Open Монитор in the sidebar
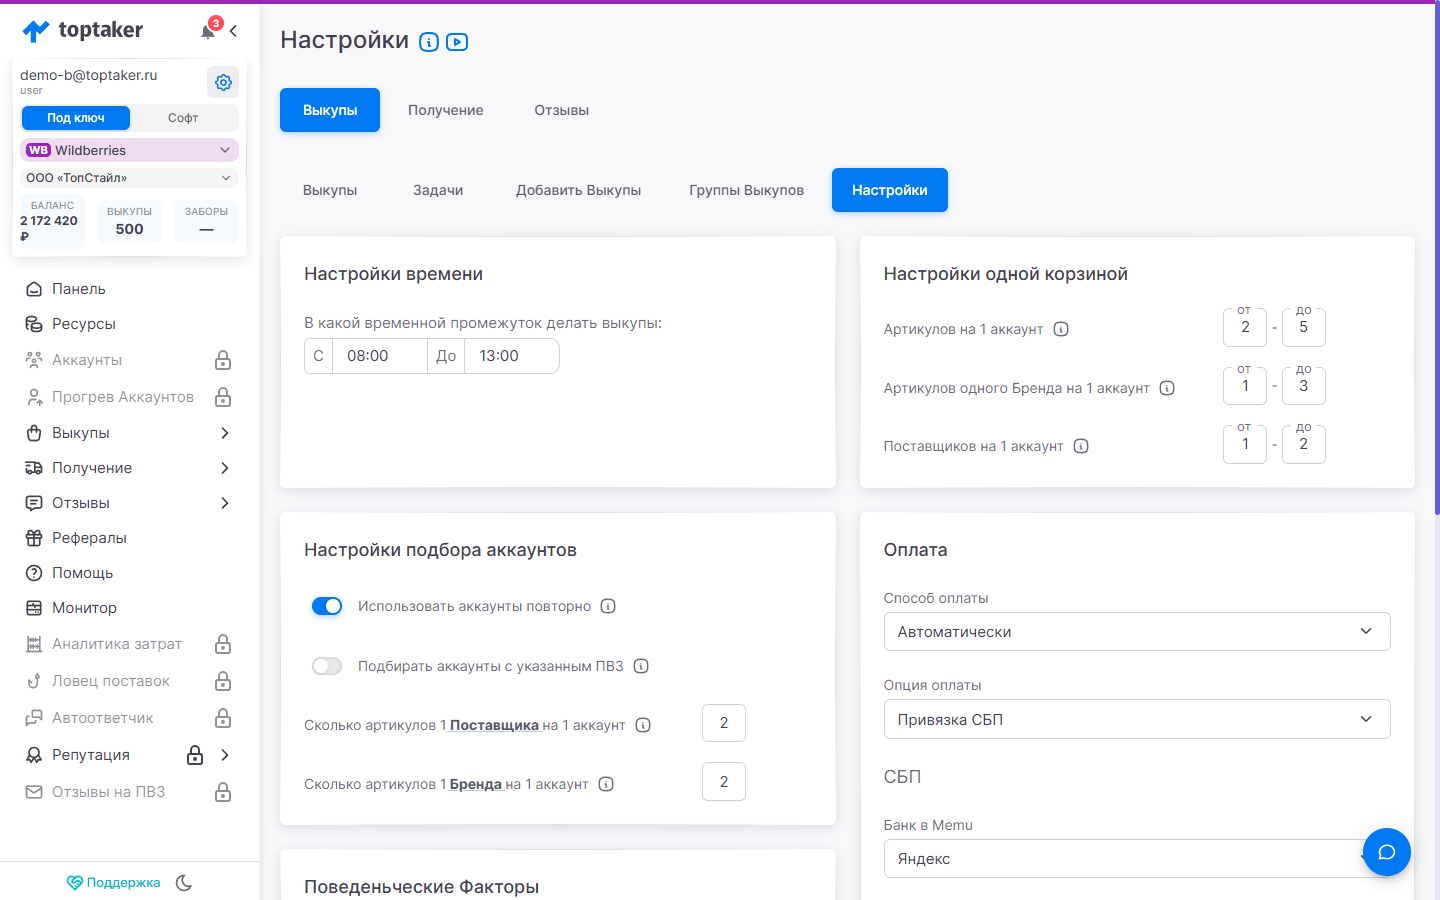The height and width of the screenshot is (900, 1440). (x=84, y=608)
